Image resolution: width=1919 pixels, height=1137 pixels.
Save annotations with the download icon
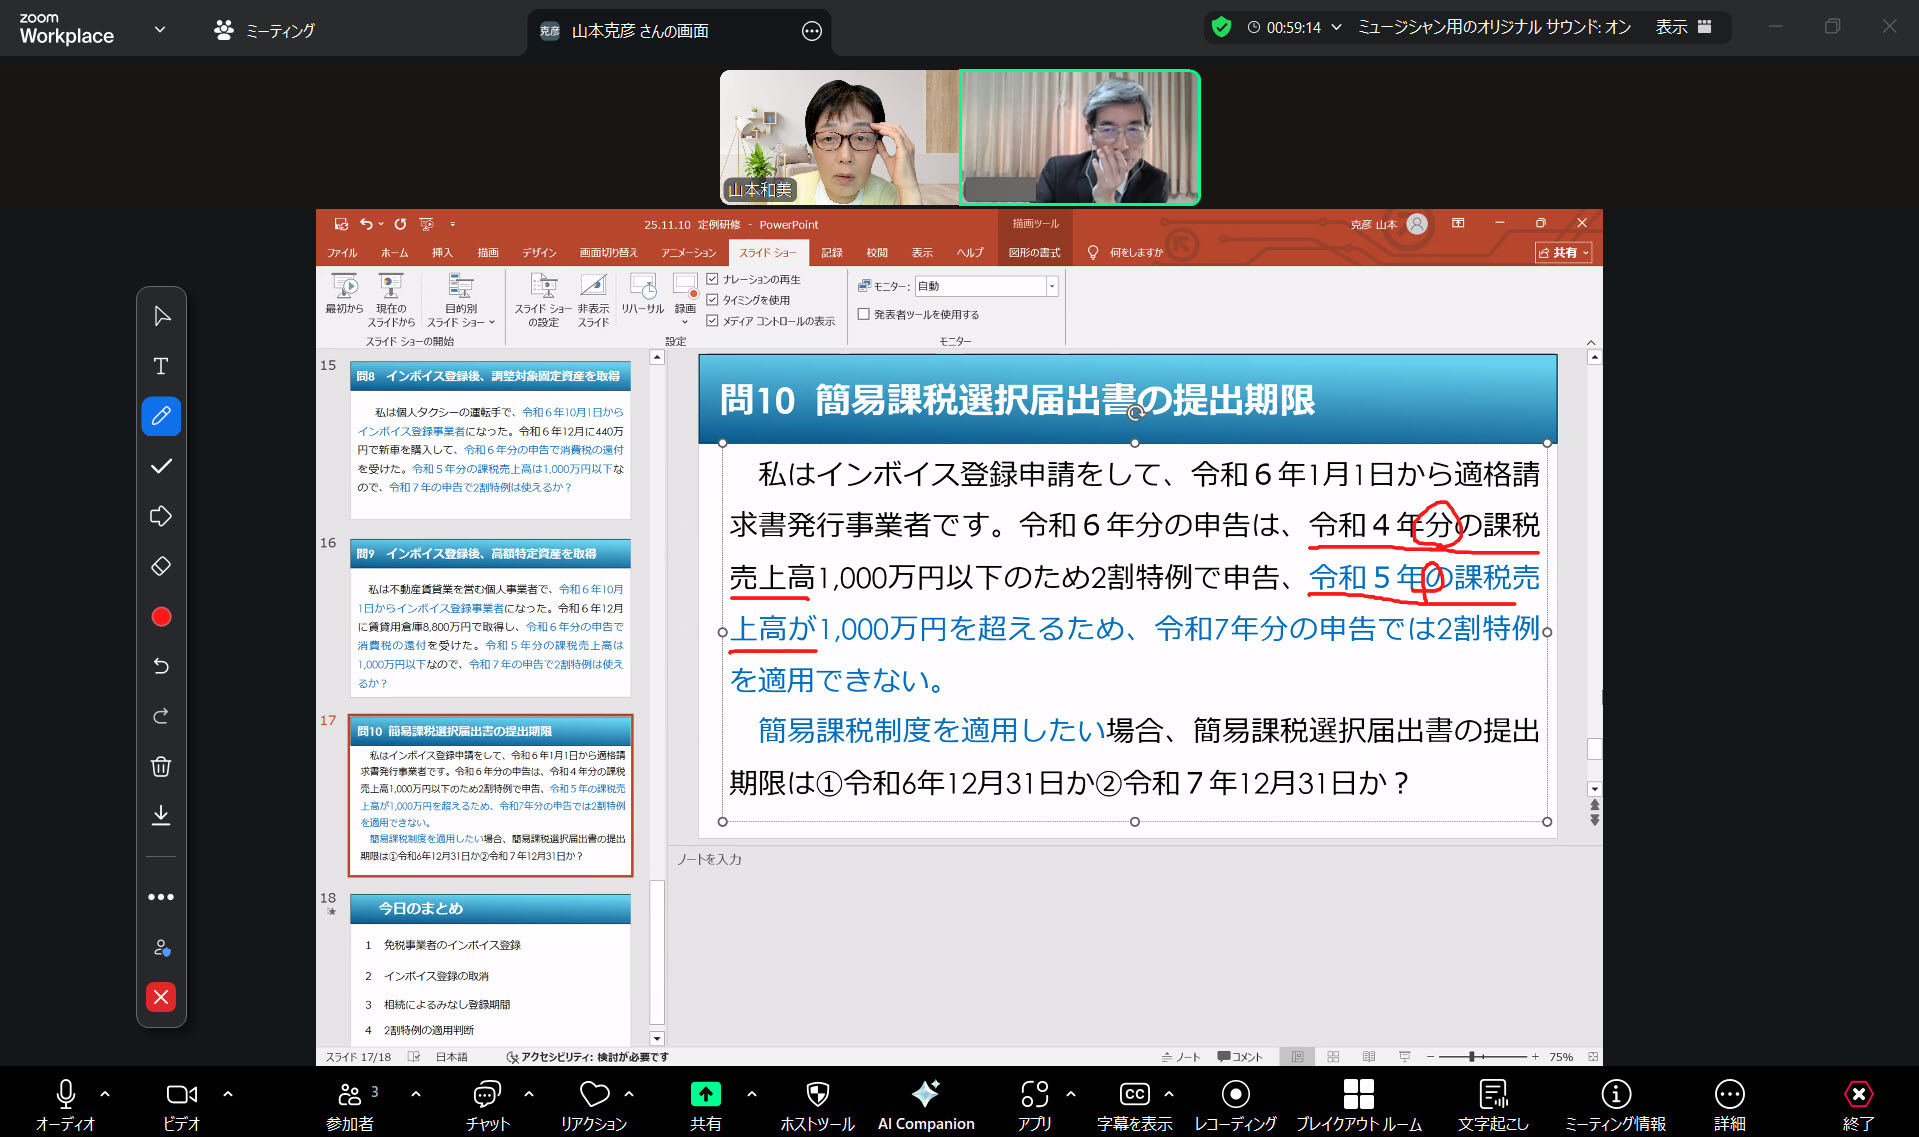pos(161,816)
